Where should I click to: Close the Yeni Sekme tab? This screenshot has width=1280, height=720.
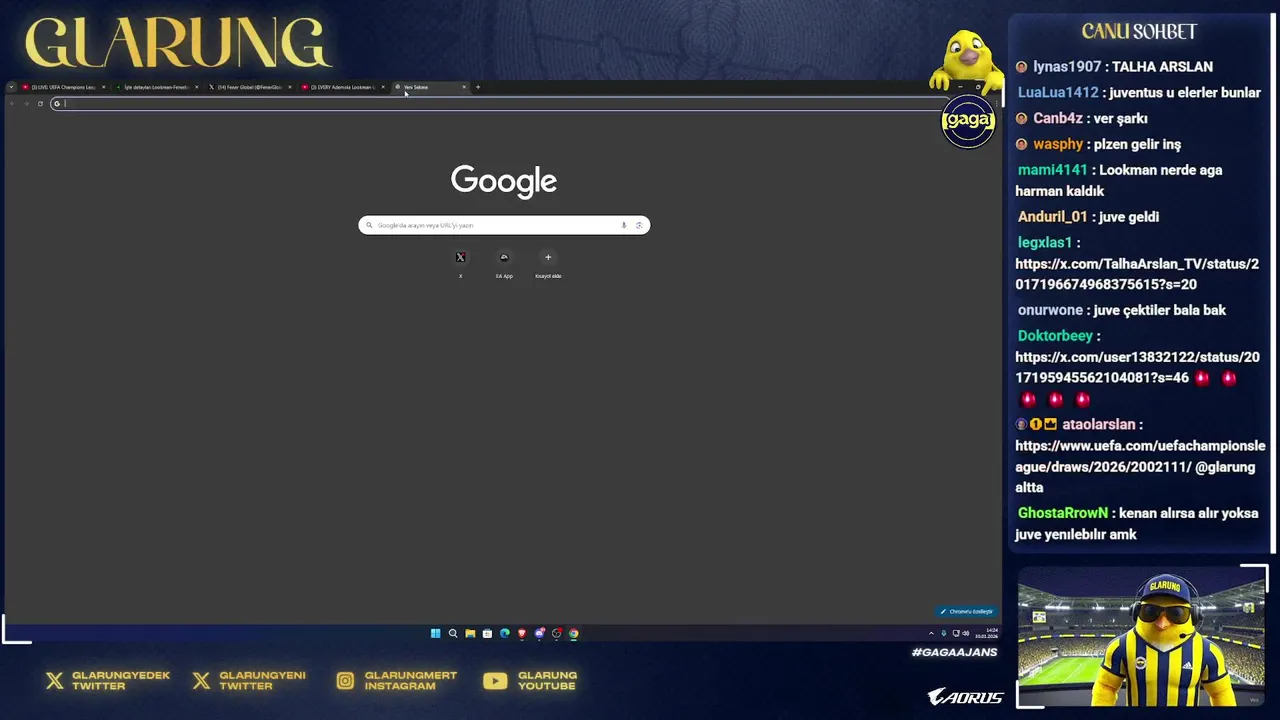(x=464, y=87)
